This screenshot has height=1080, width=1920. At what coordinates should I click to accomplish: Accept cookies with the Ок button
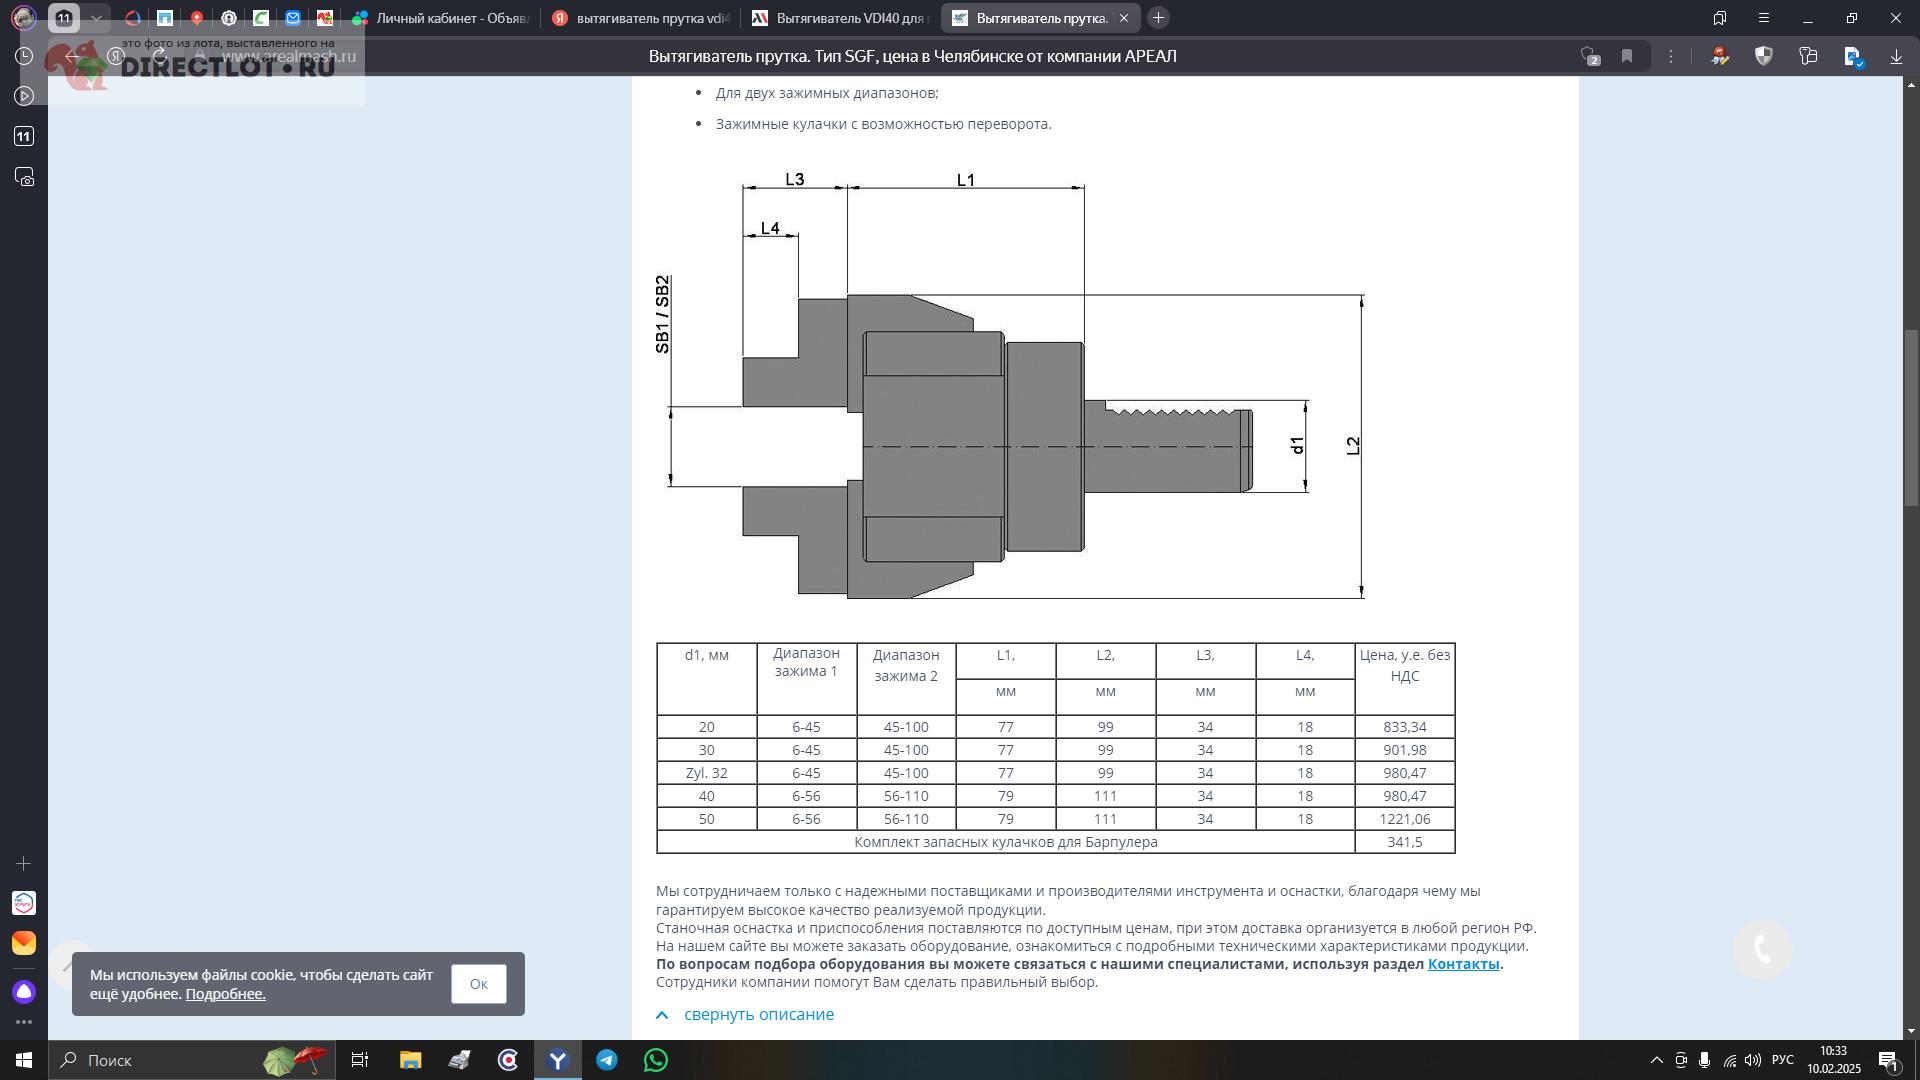478,984
